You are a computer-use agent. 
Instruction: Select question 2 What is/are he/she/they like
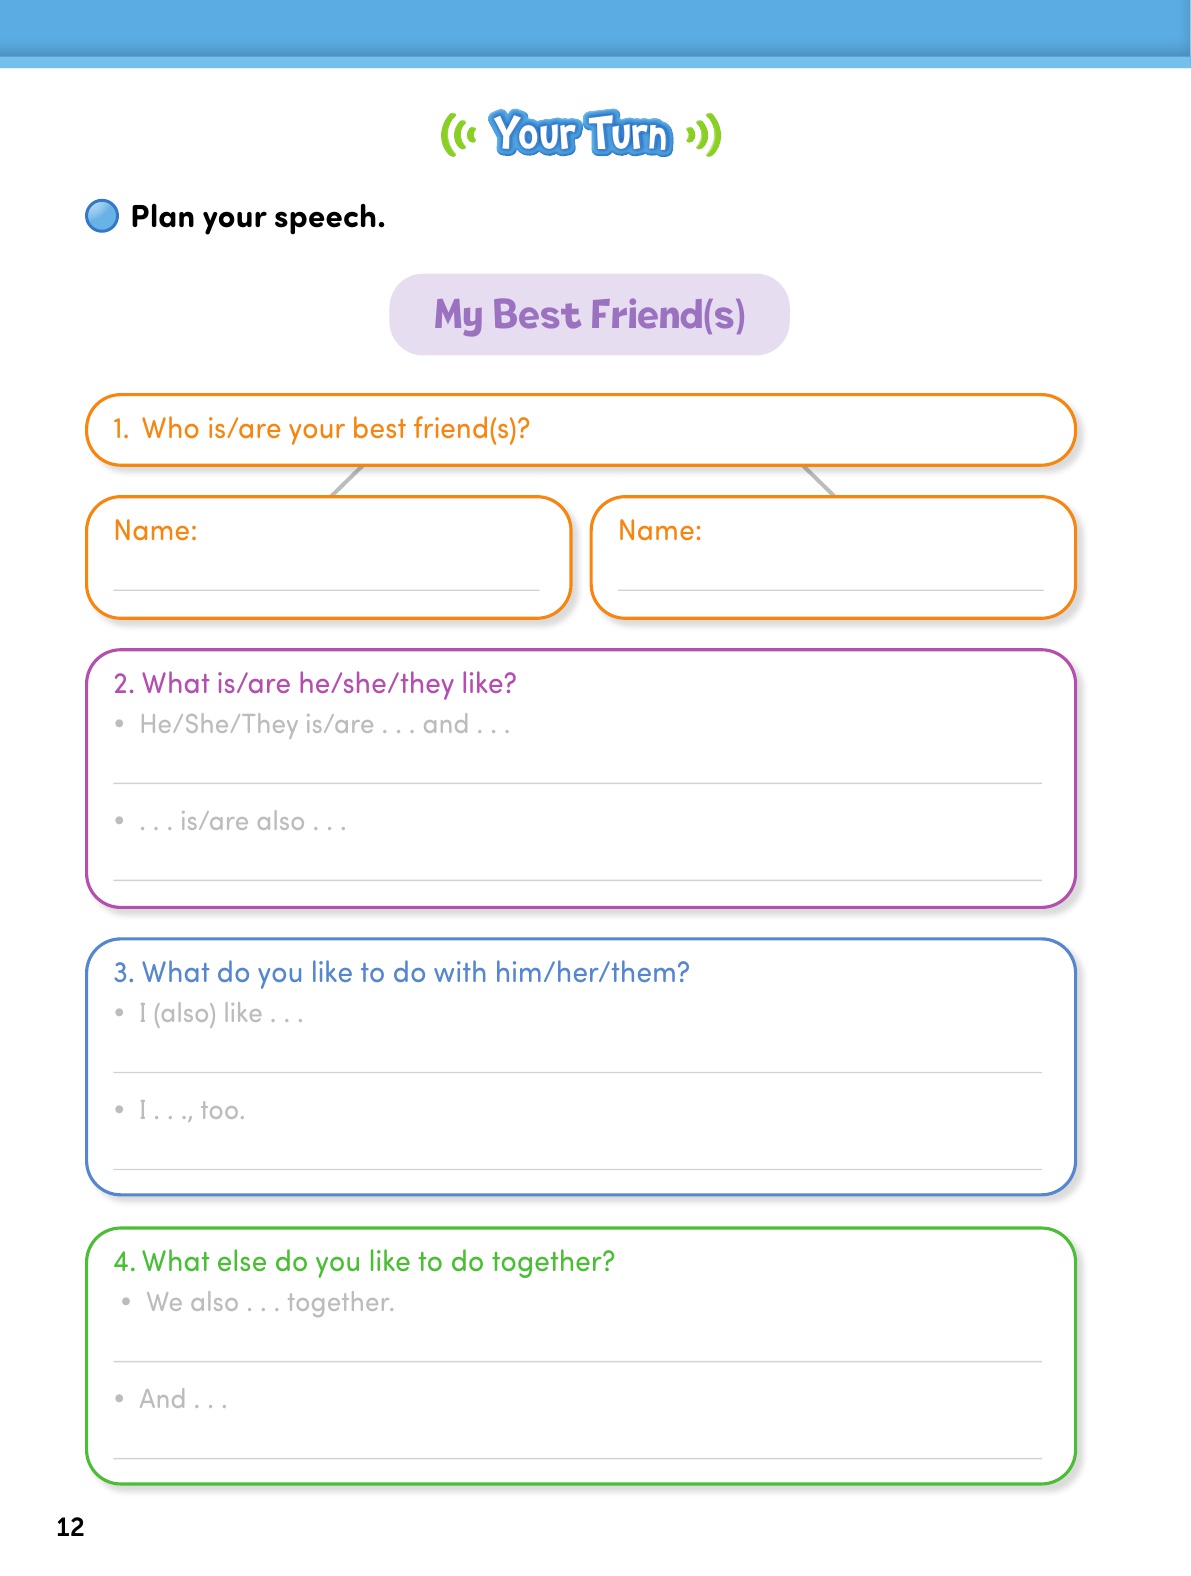pos(315,684)
